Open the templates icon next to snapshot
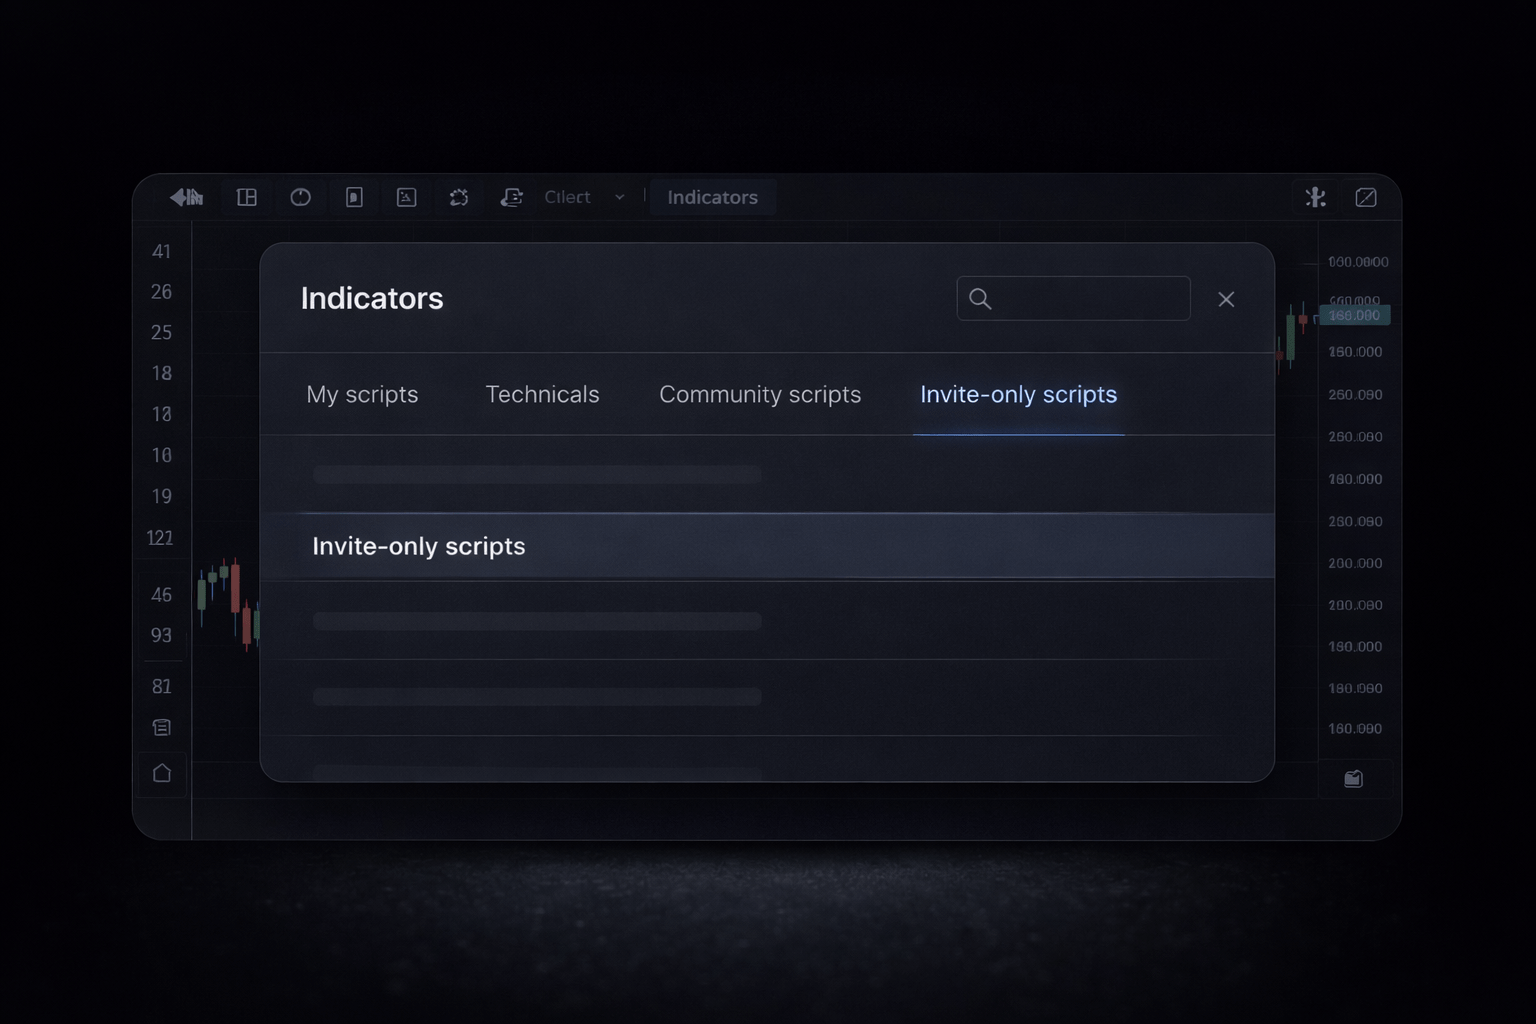This screenshot has height=1024, width=1536. tap(459, 197)
